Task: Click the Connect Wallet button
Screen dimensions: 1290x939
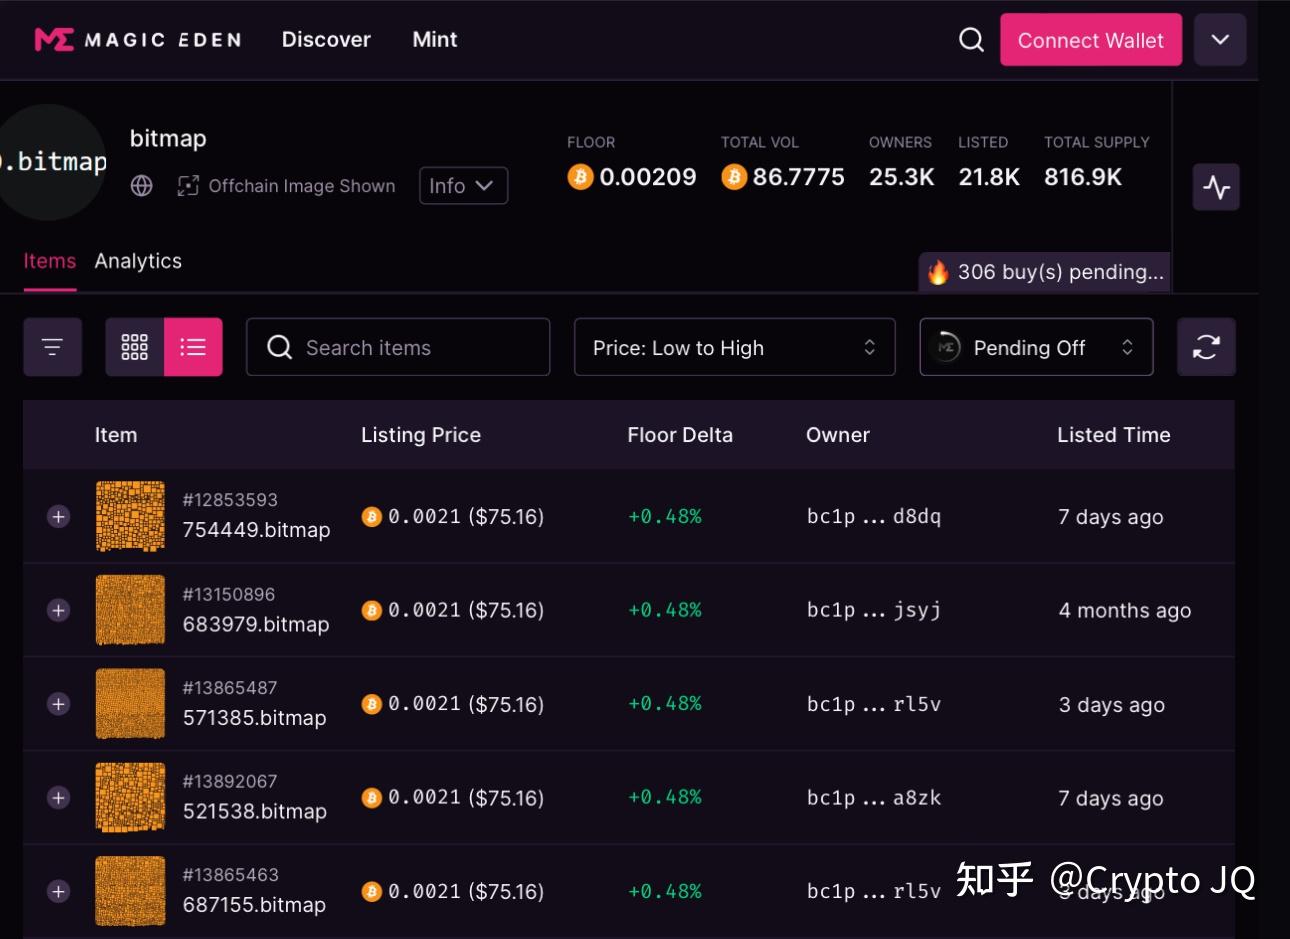Action: [x=1091, y=40]
